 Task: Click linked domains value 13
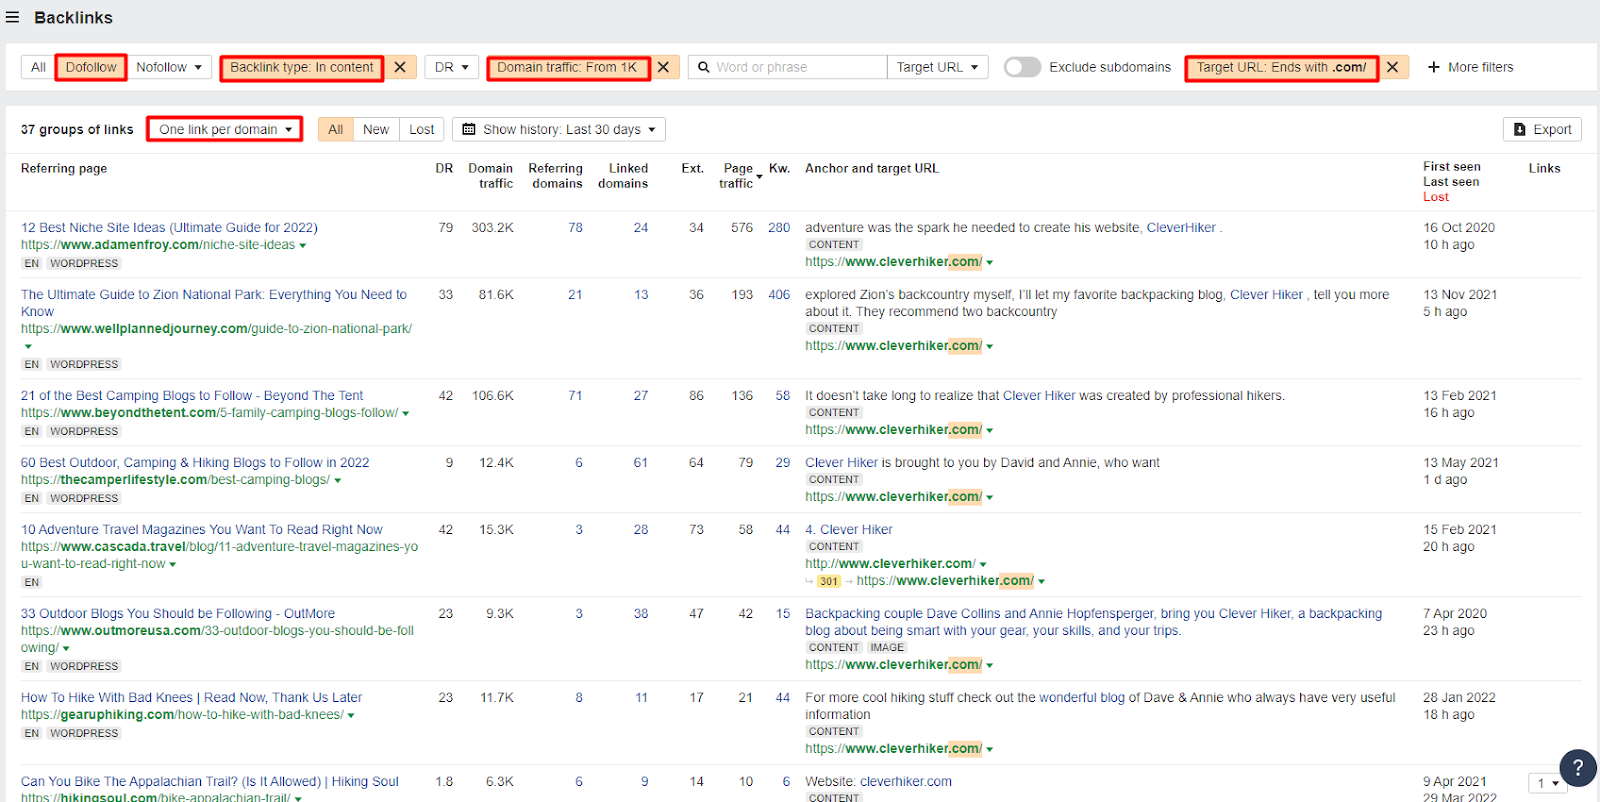tap(641, 294)
